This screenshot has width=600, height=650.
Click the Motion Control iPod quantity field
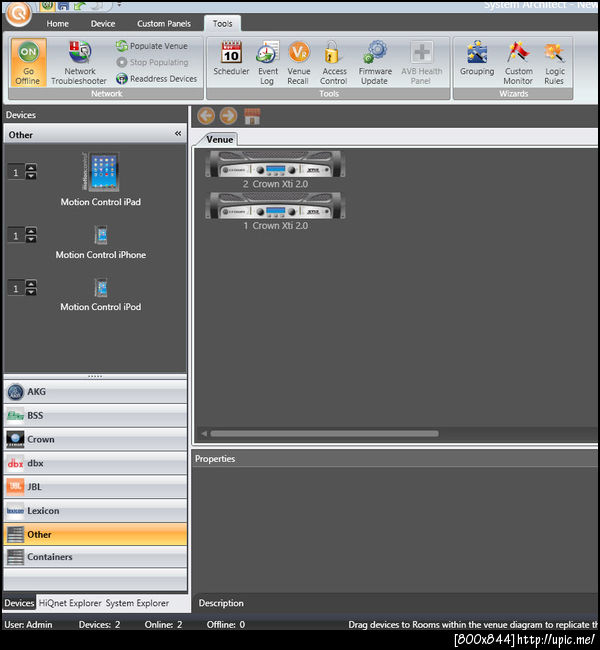(x=17, y=288)
